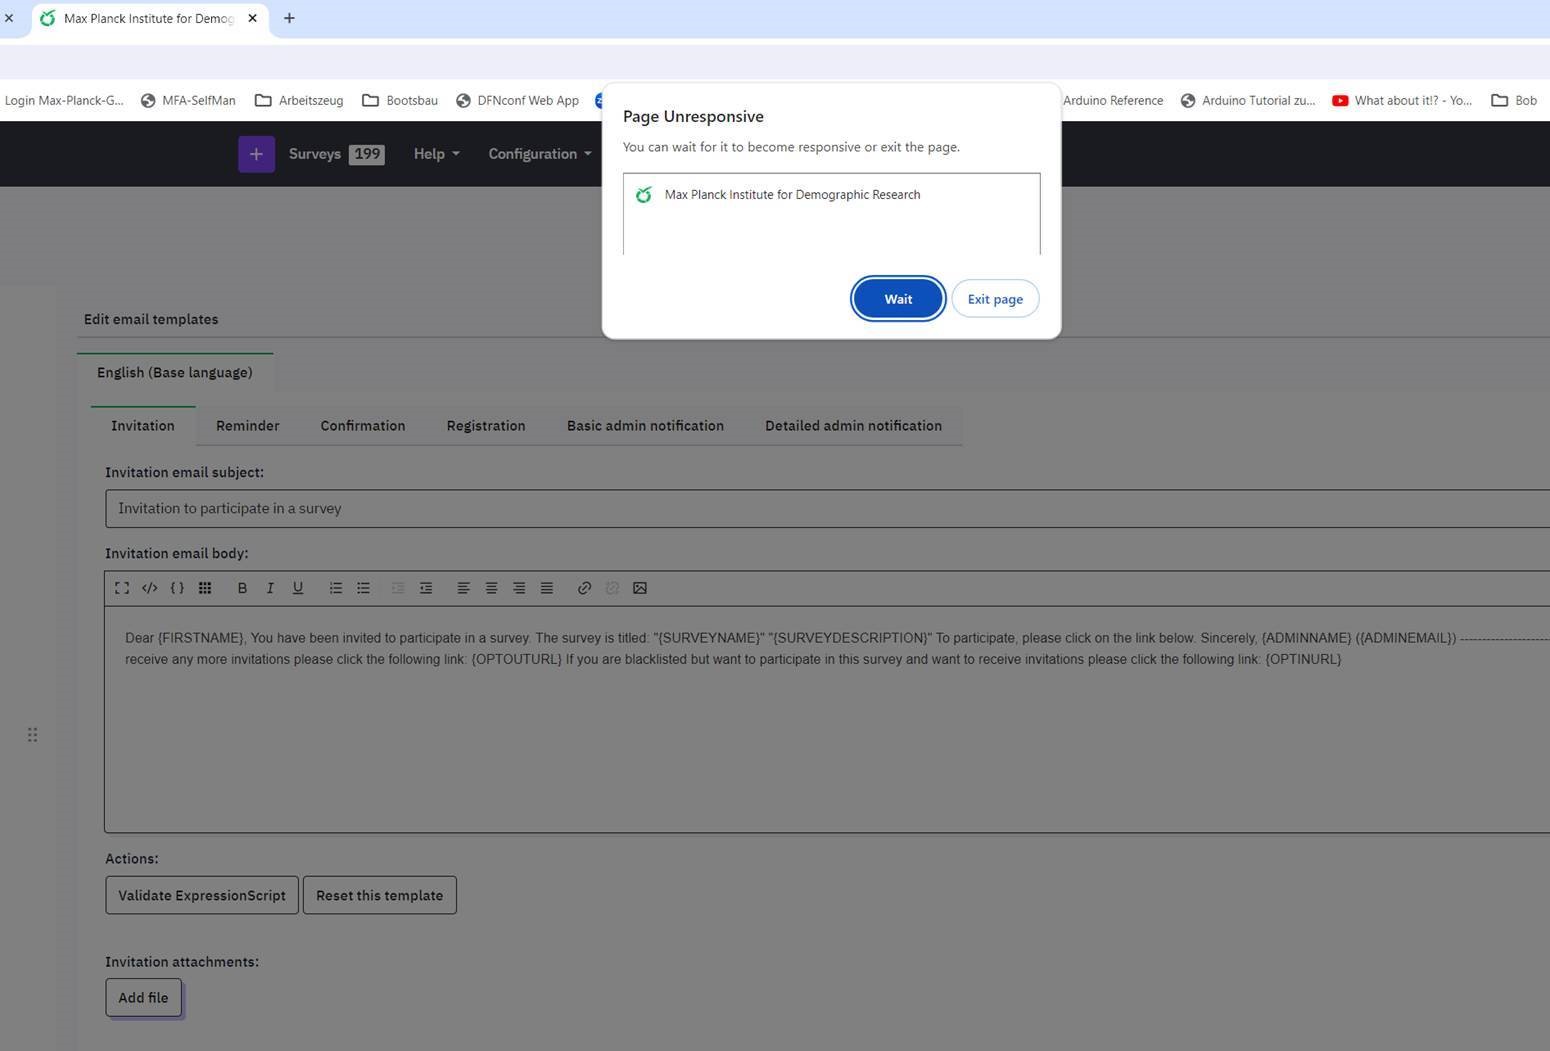Screen dimensions: 1550x1051
Task: Toggle underline formatting in the editor toolbar
Action: (298, 588)
